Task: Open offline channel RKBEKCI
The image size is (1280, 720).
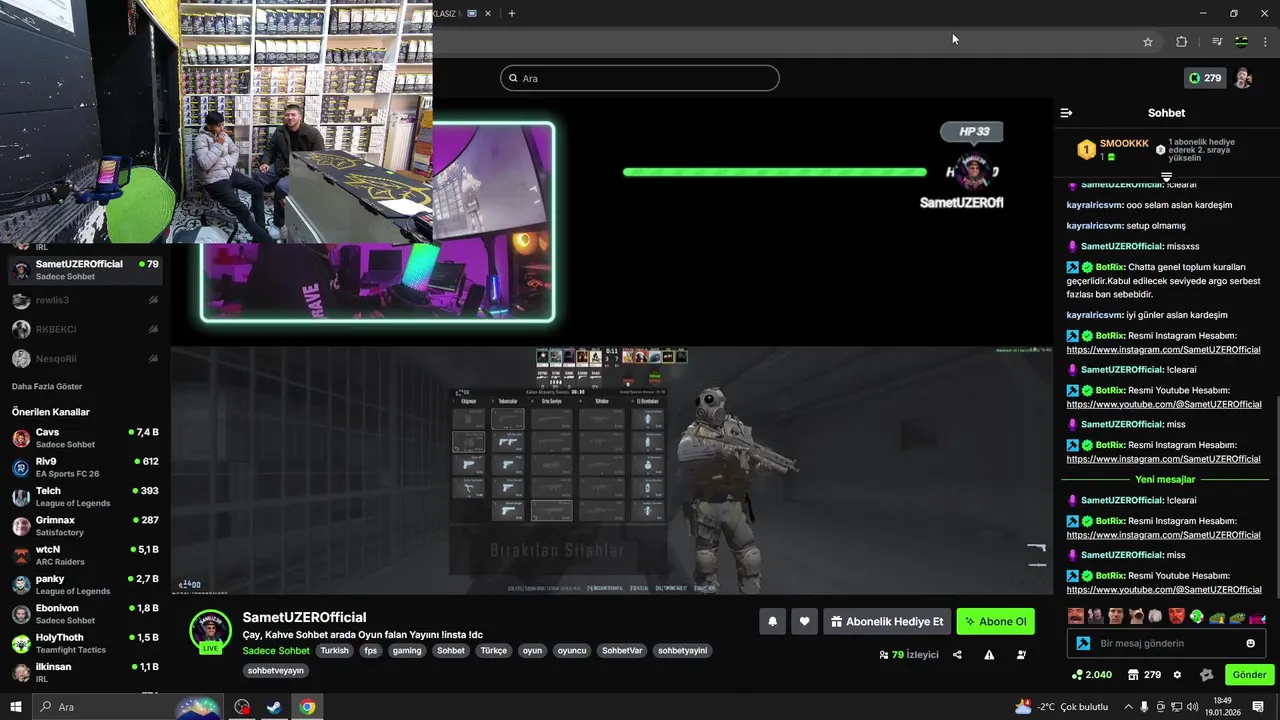Action: tap(85, 329)
